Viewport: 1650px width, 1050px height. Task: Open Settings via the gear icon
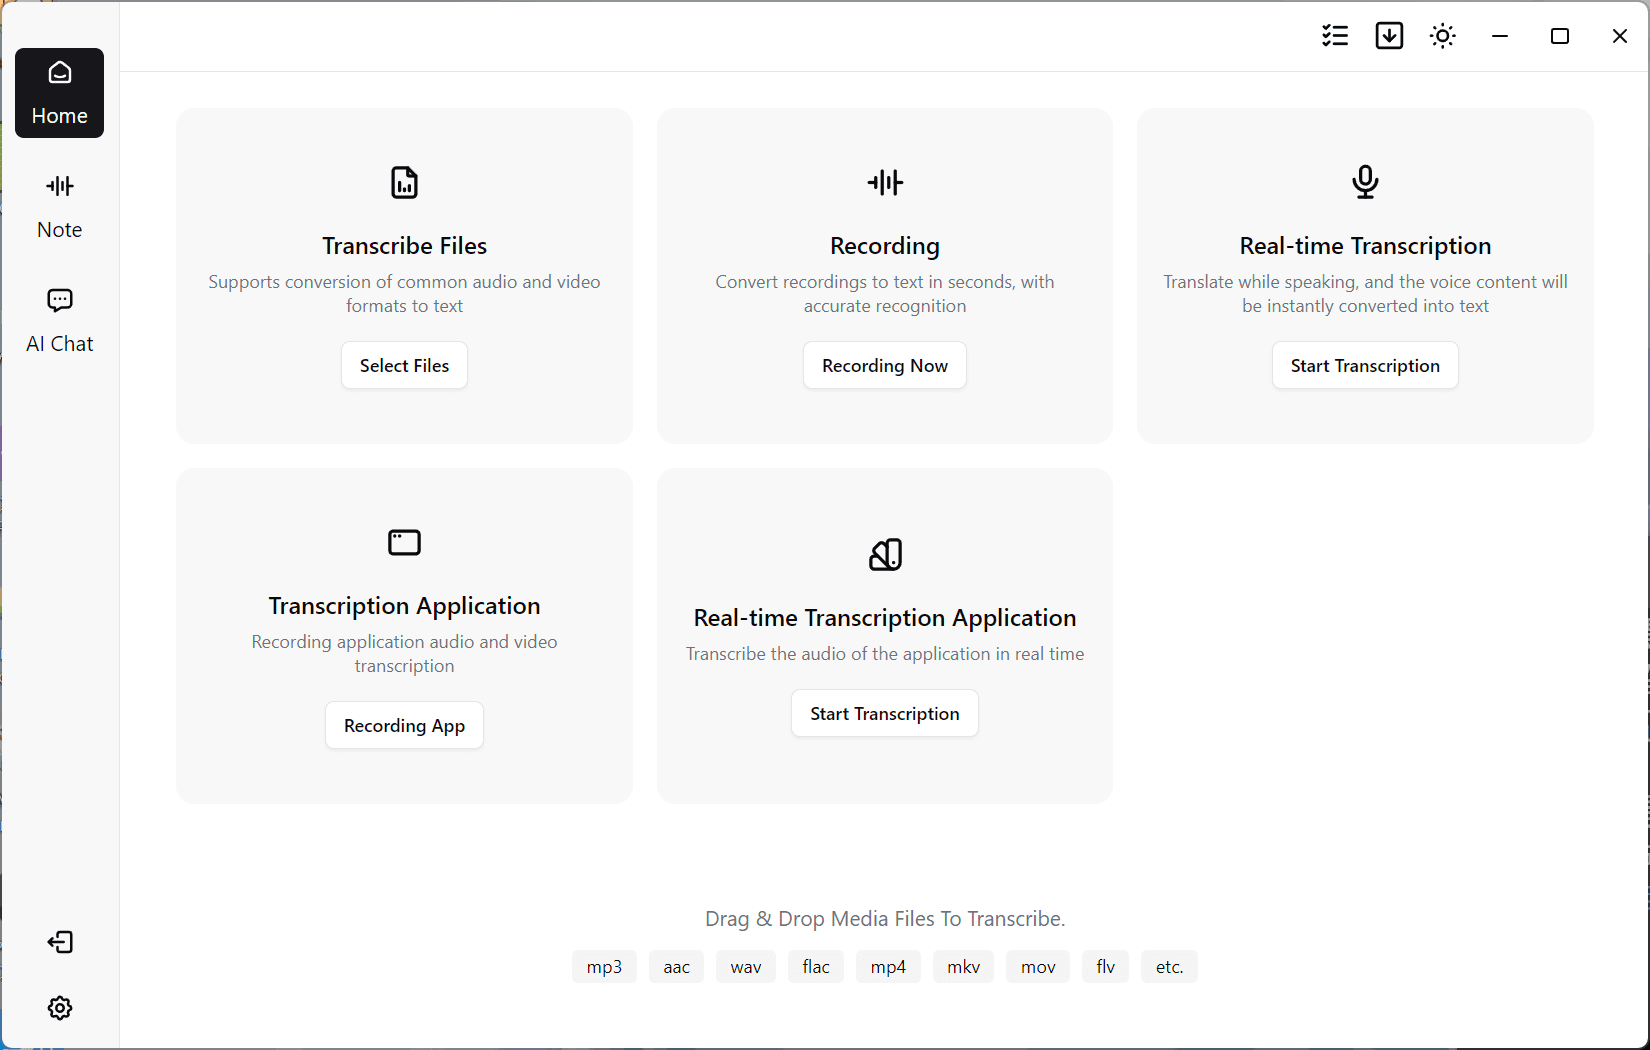coord(59,1008)
